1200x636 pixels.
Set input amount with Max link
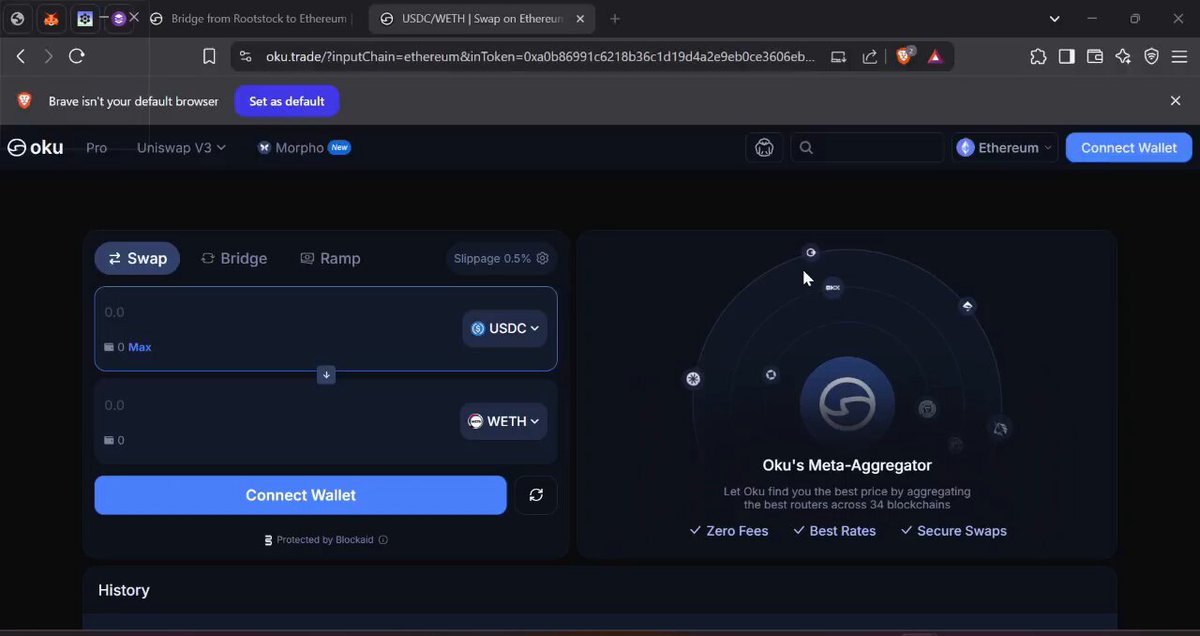140,347
